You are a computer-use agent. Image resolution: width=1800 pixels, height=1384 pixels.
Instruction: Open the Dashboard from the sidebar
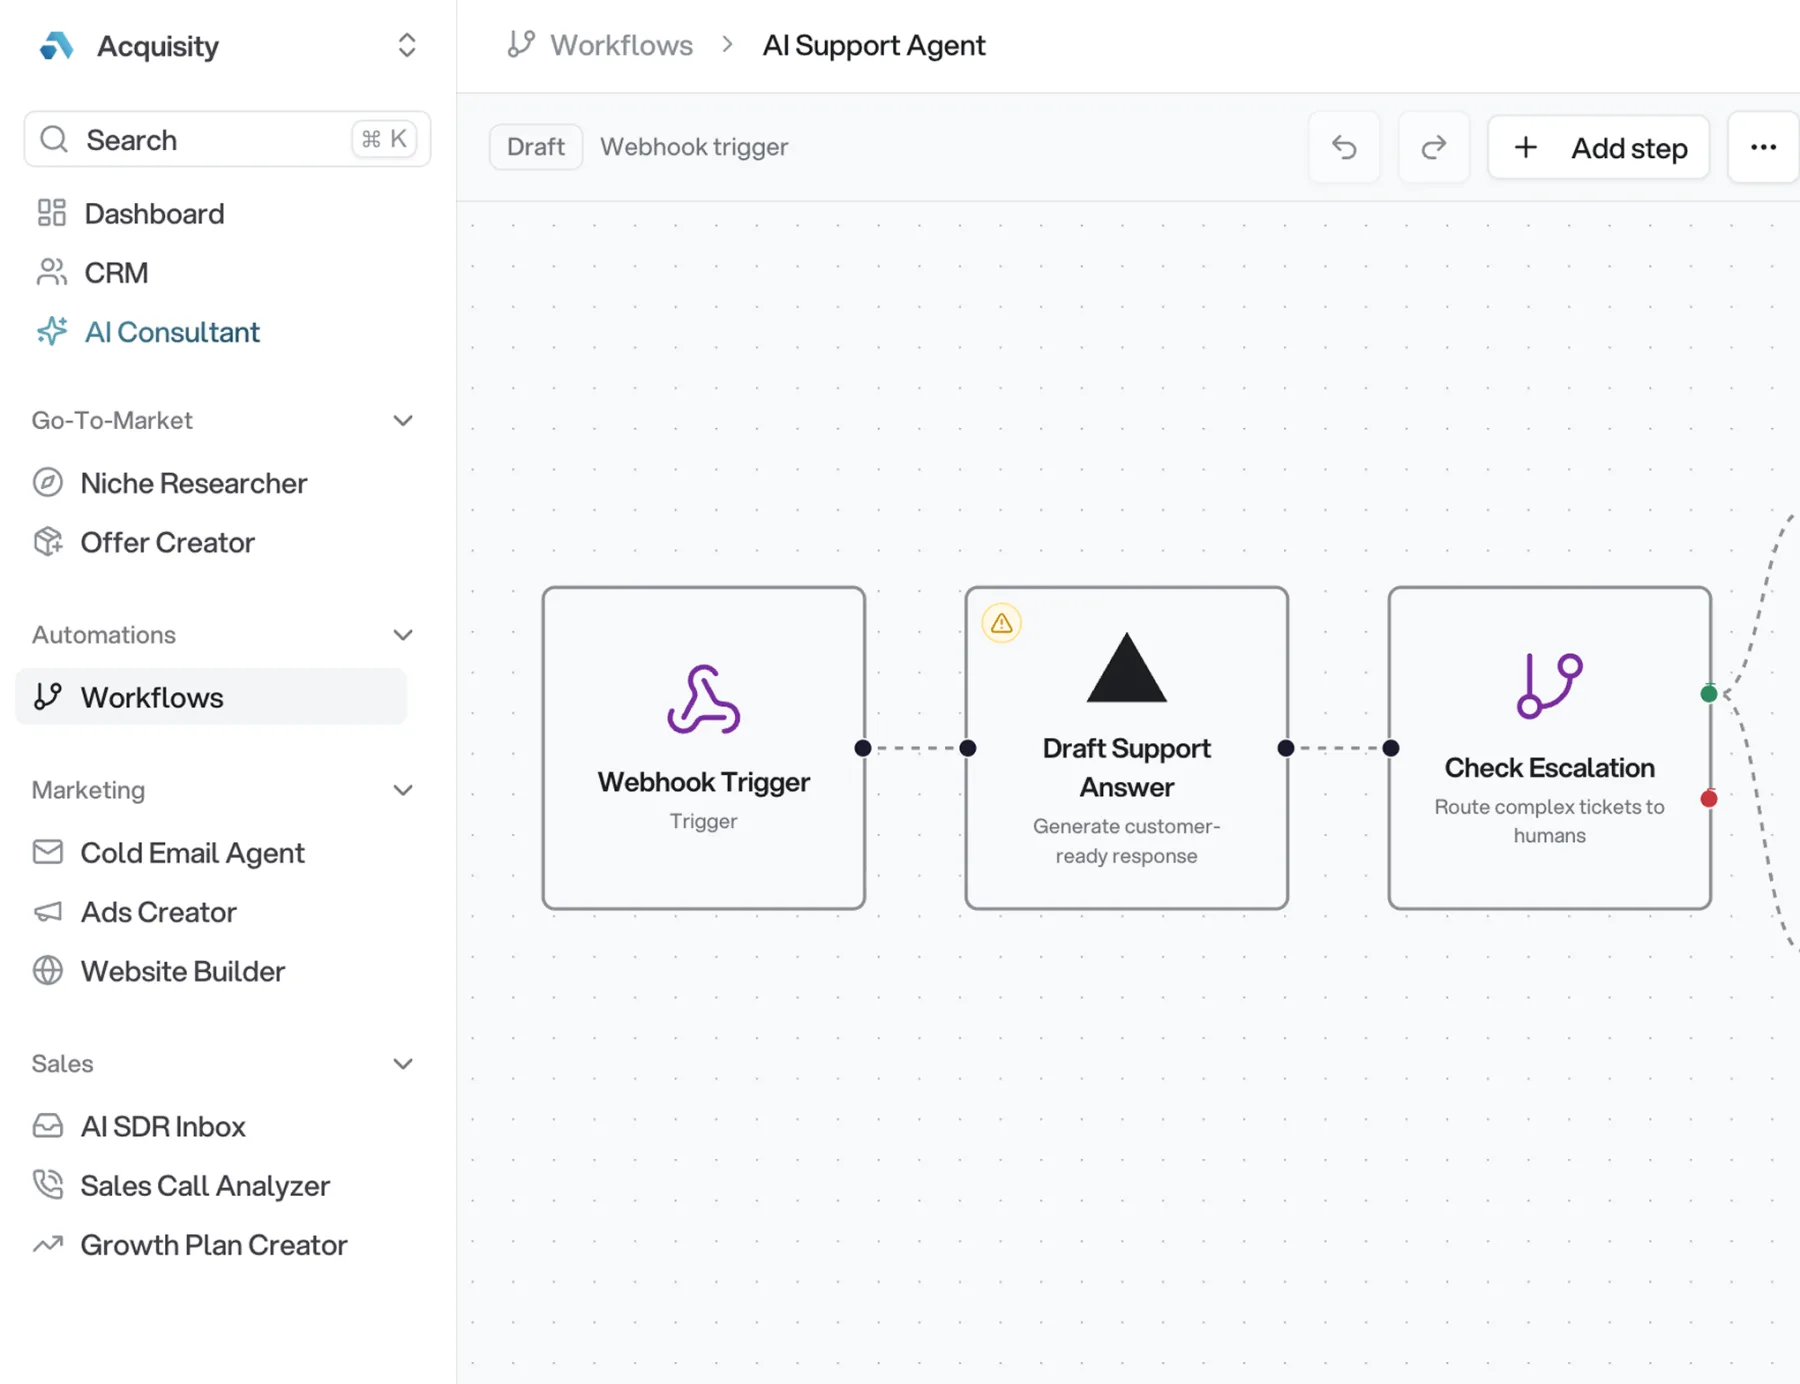(x=154, y=213)
